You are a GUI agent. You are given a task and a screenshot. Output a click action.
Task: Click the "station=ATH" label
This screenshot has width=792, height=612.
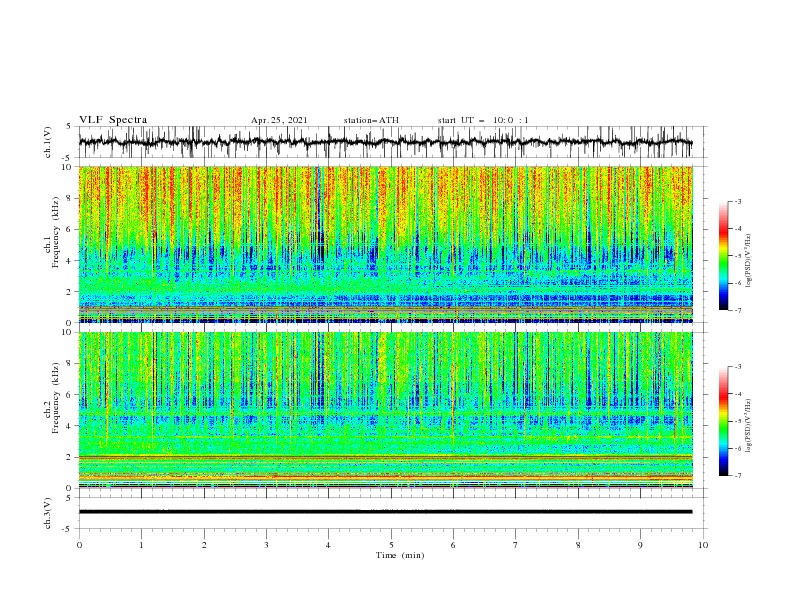point(371,120)
